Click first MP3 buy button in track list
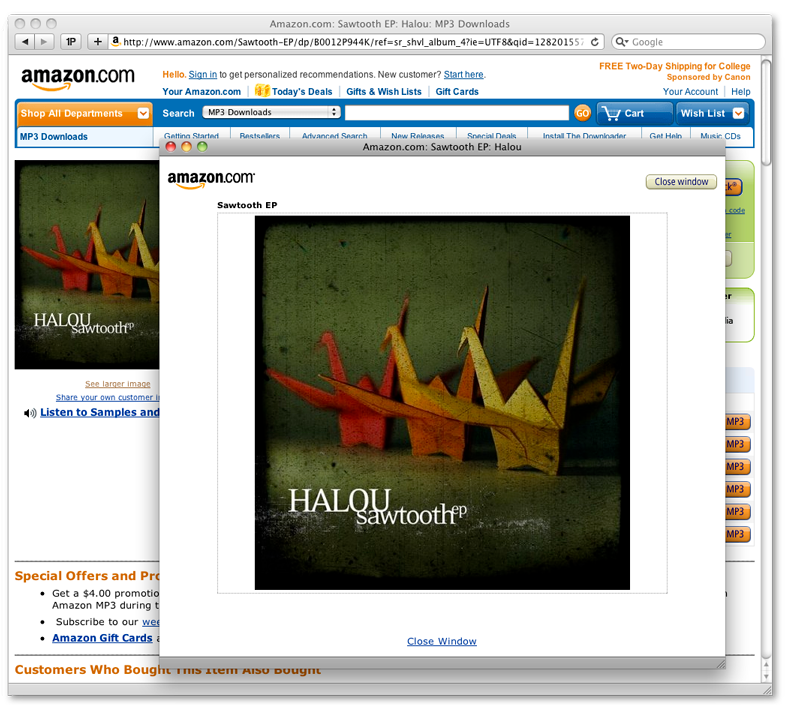The width and height of the screenshot is (785, 705). click(737, 422)
